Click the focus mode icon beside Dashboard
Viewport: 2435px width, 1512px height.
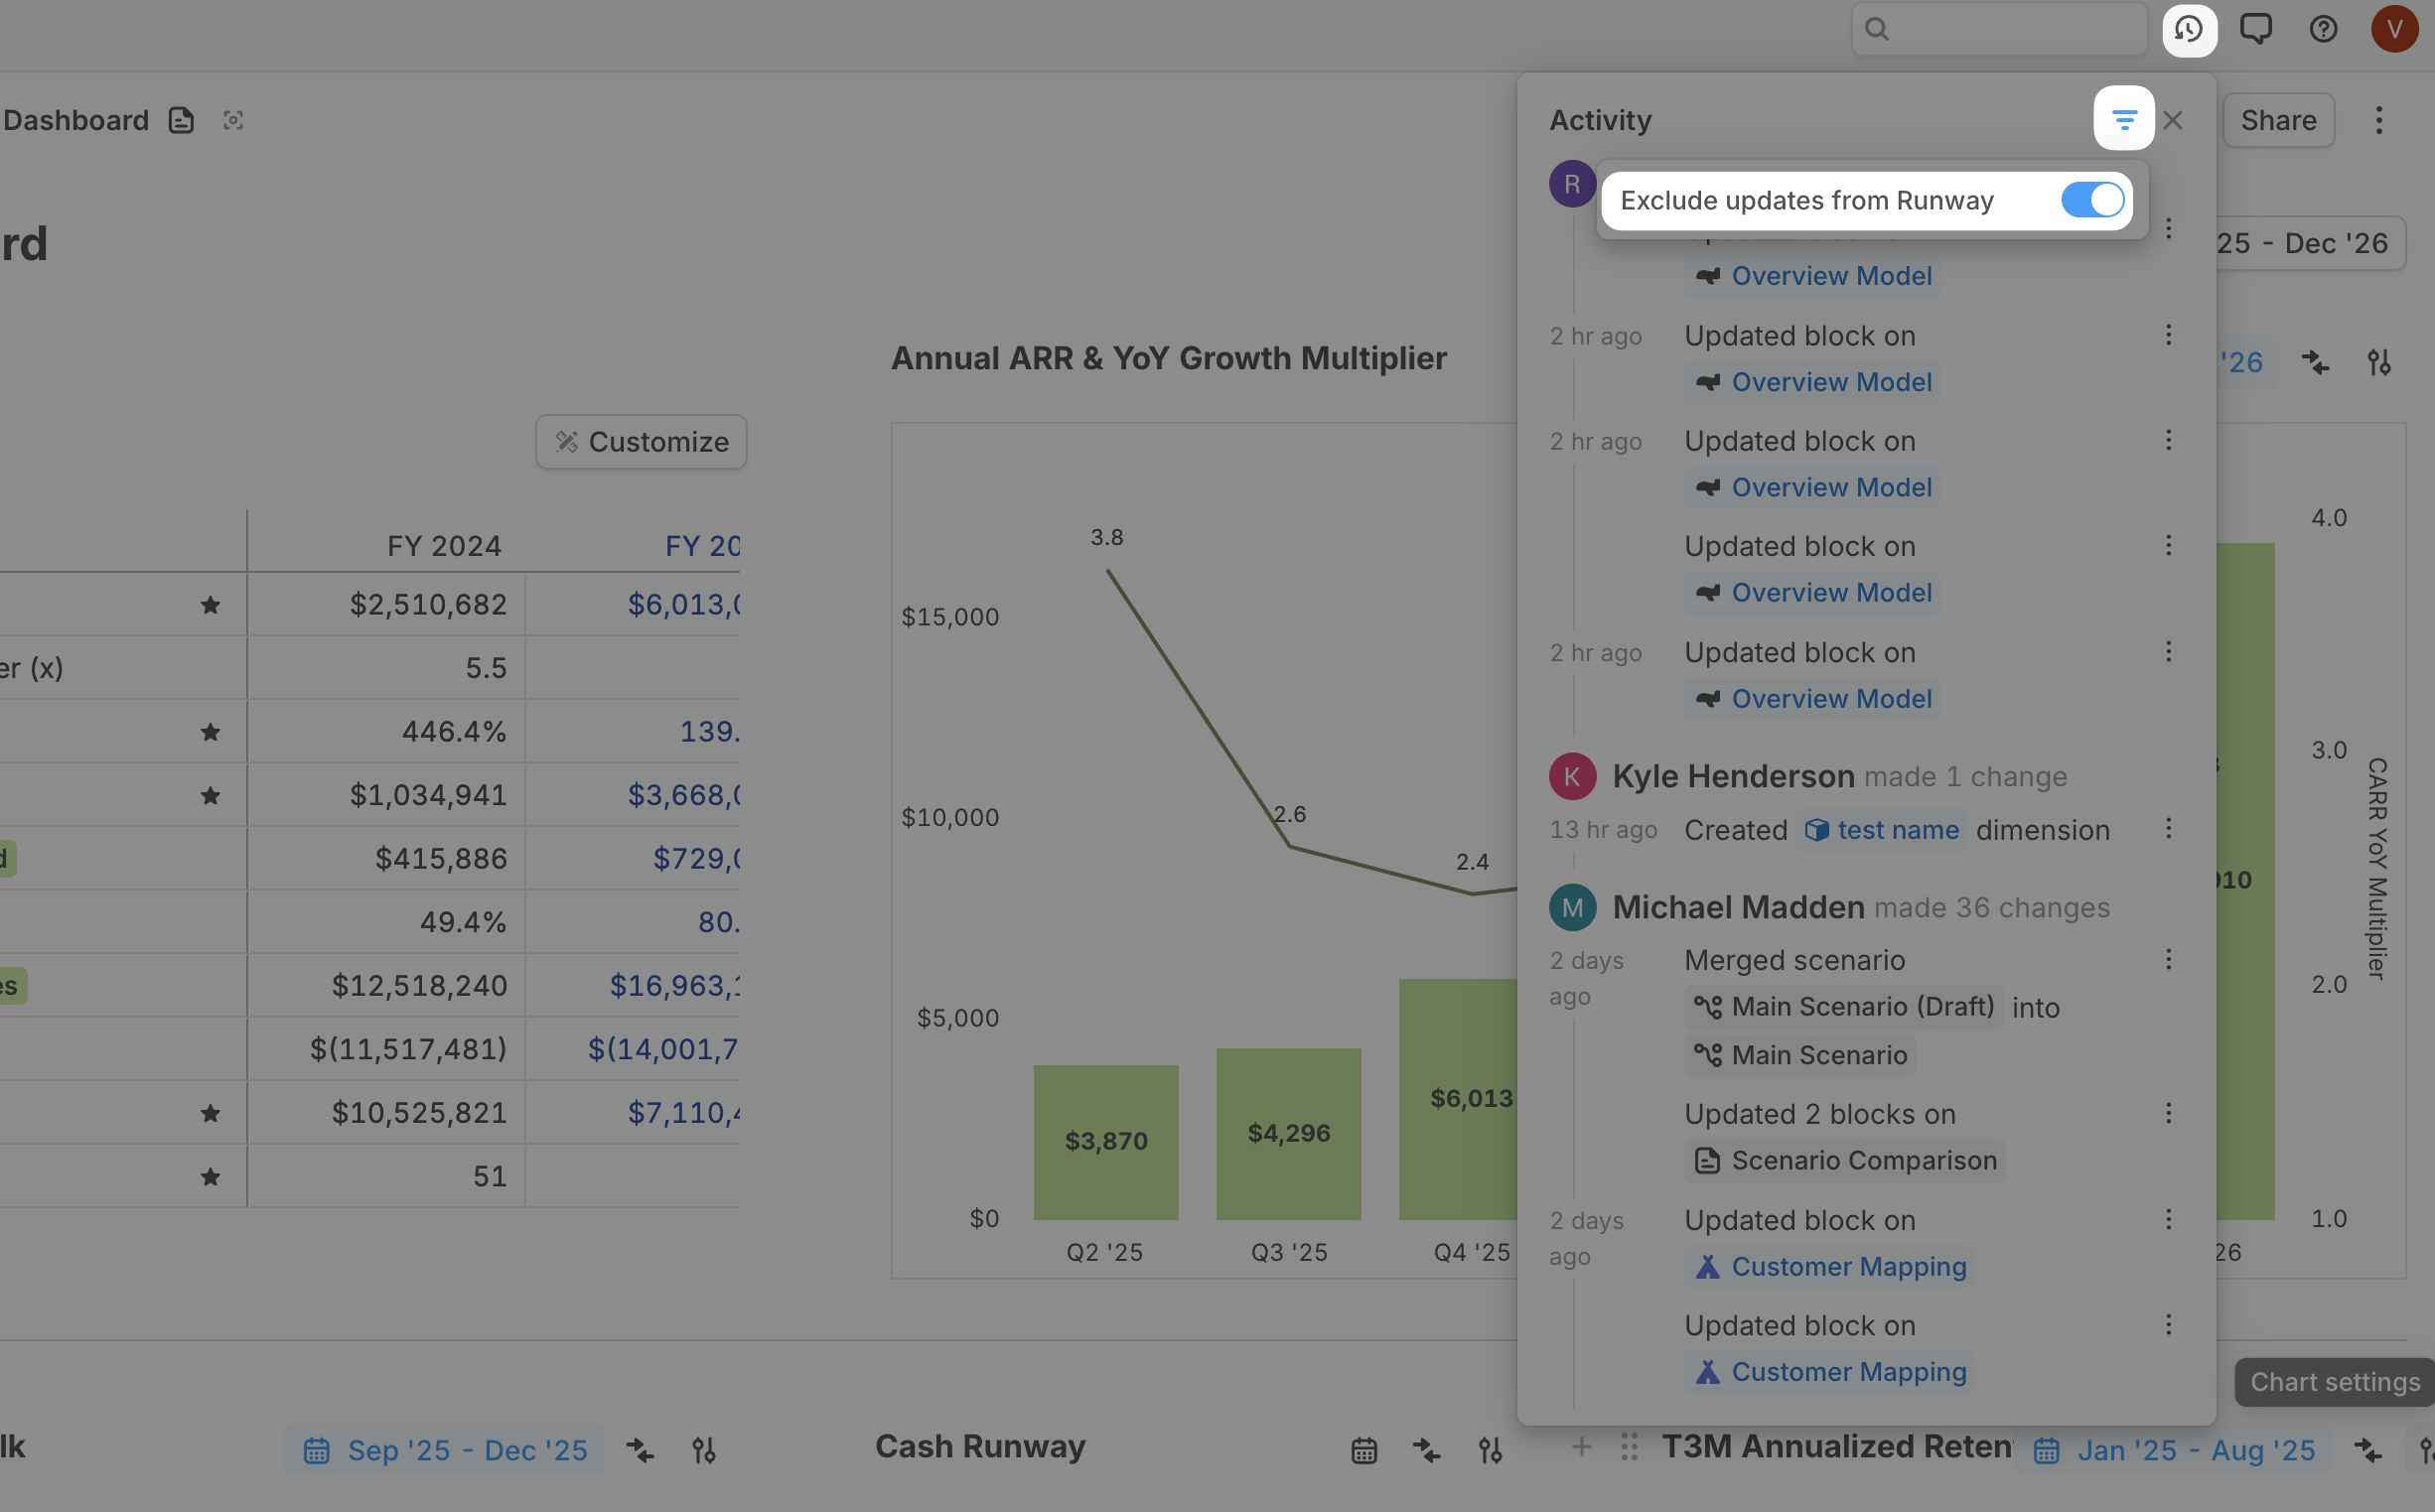[233, 121]
